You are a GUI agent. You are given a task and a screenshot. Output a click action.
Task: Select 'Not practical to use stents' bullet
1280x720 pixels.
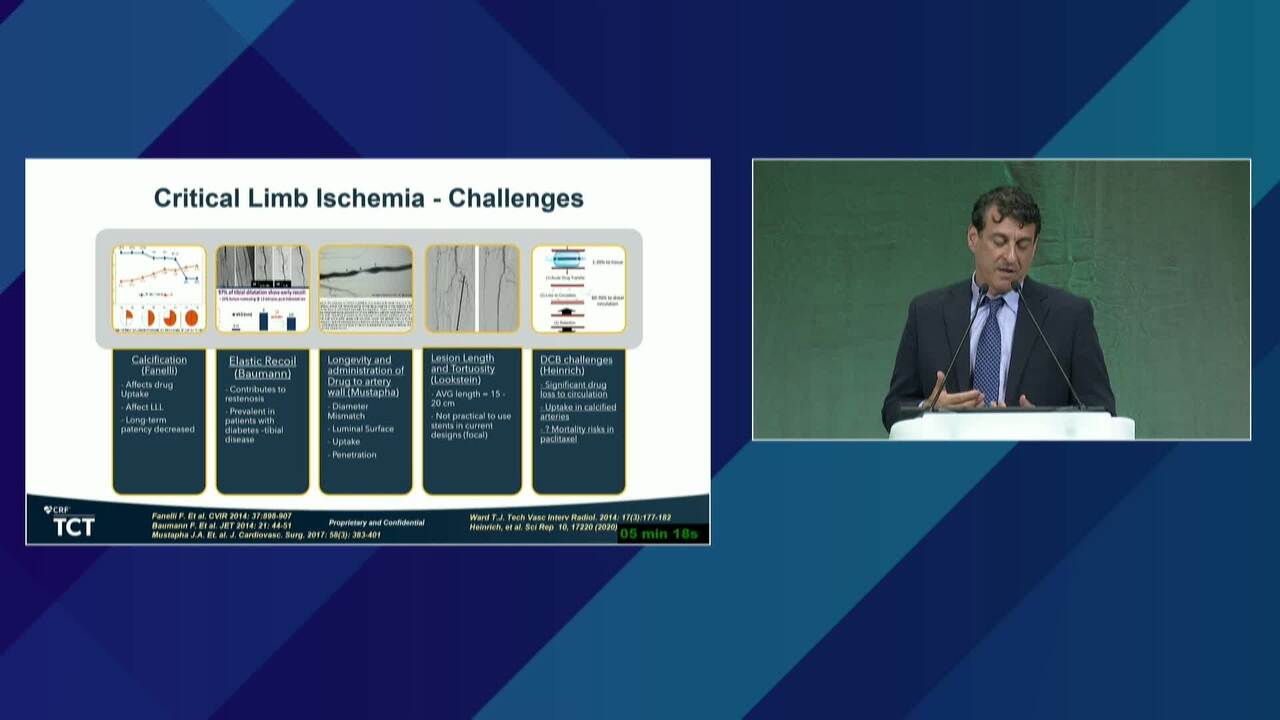tap(471, 425)
